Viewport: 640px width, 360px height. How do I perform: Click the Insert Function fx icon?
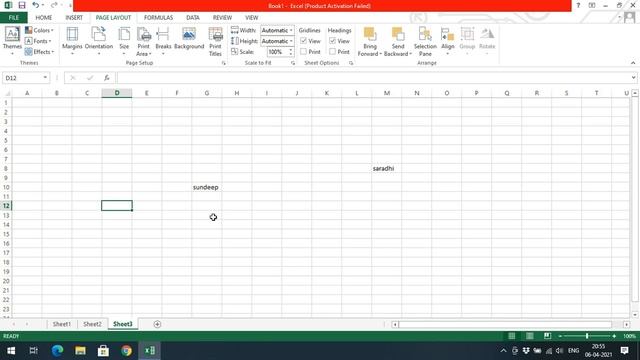coord(107,78)
